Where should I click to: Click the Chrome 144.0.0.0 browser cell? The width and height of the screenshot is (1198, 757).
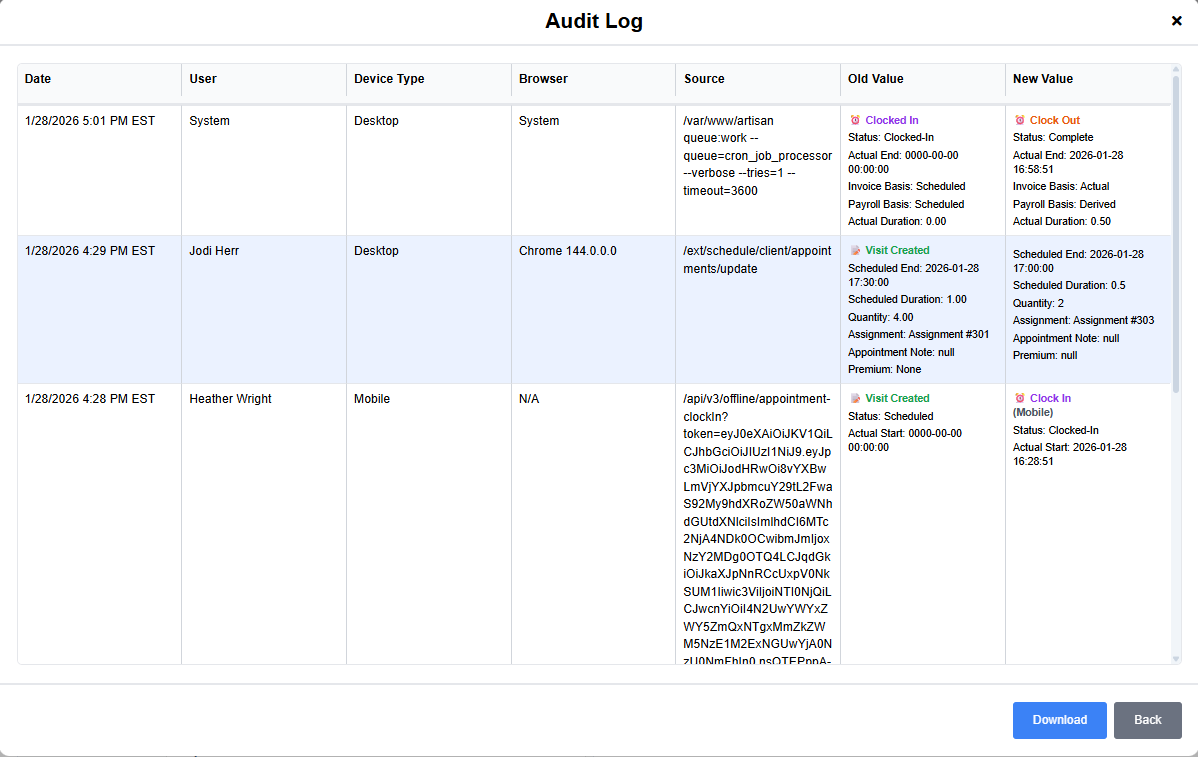click(x=567, y=251)
